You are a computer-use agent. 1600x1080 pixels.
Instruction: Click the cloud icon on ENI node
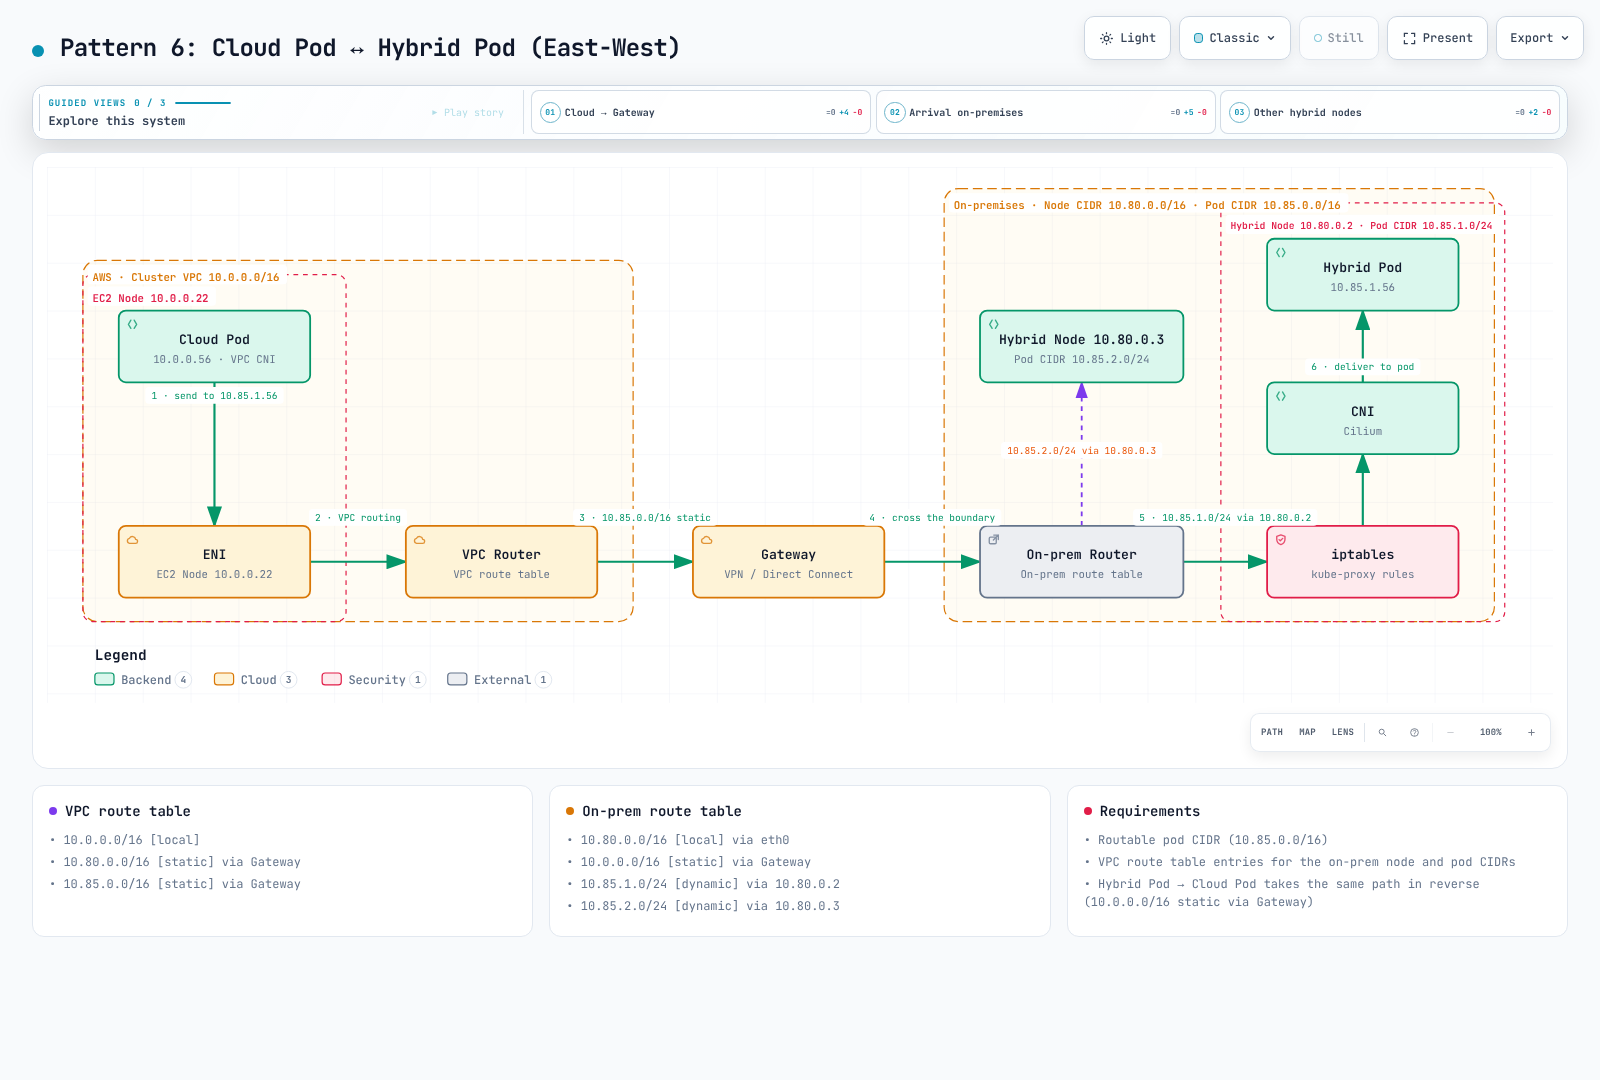[x=133, y=540]
